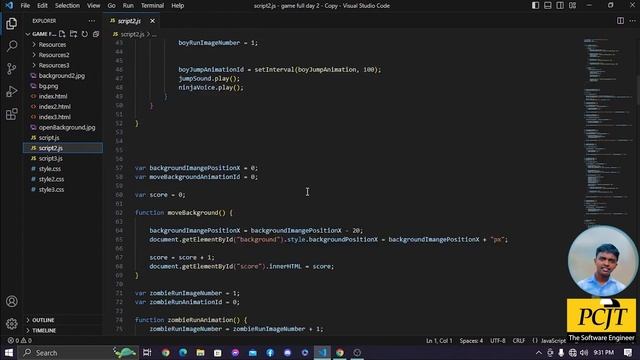Open background2.jpg in Explorer
The image size is (640, 360).
tap(62, 76)
